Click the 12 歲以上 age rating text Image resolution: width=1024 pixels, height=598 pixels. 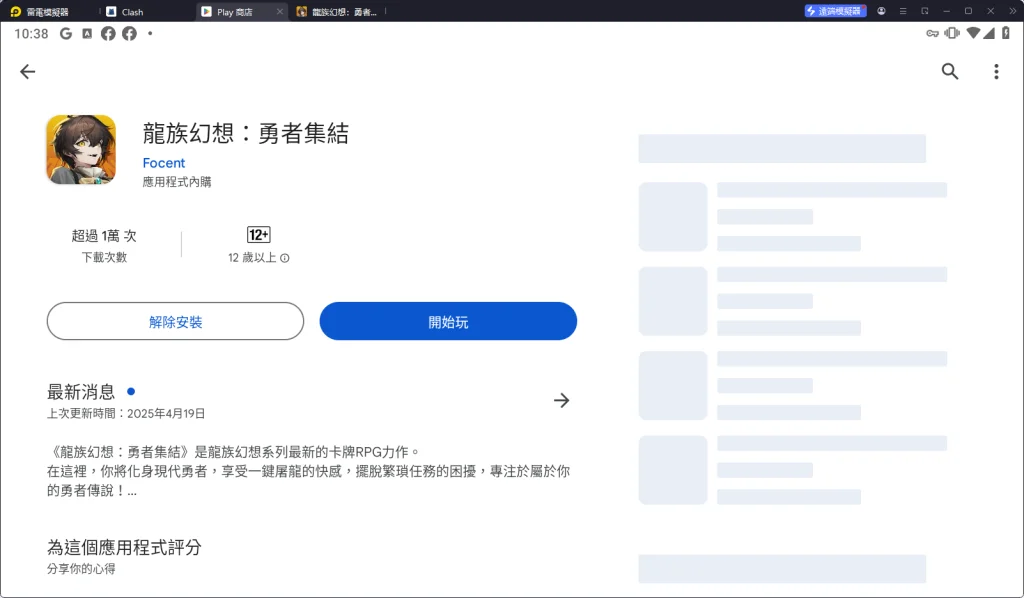[252, 258]
